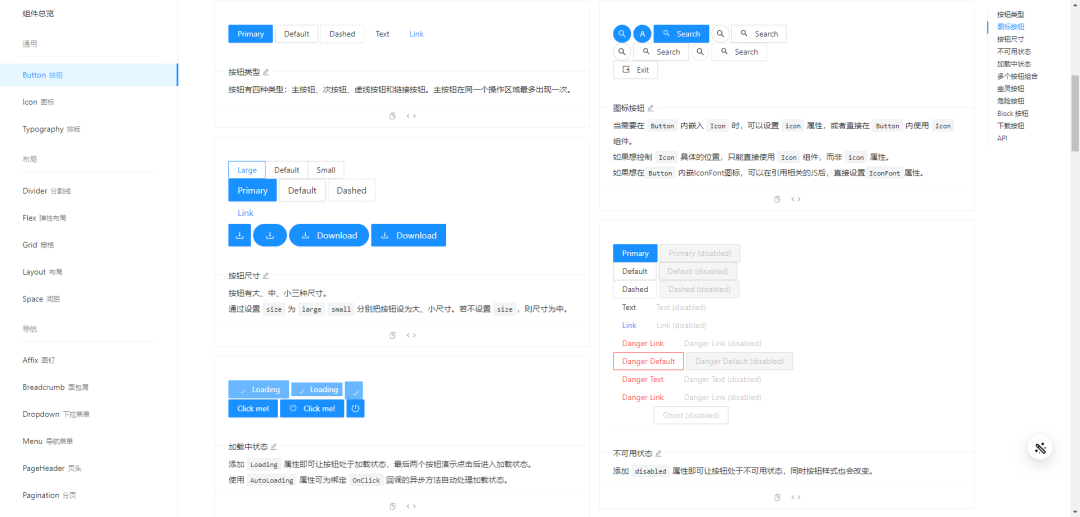Click edit pencil next to 按钮尺寸 title

(x=266, y=275)
